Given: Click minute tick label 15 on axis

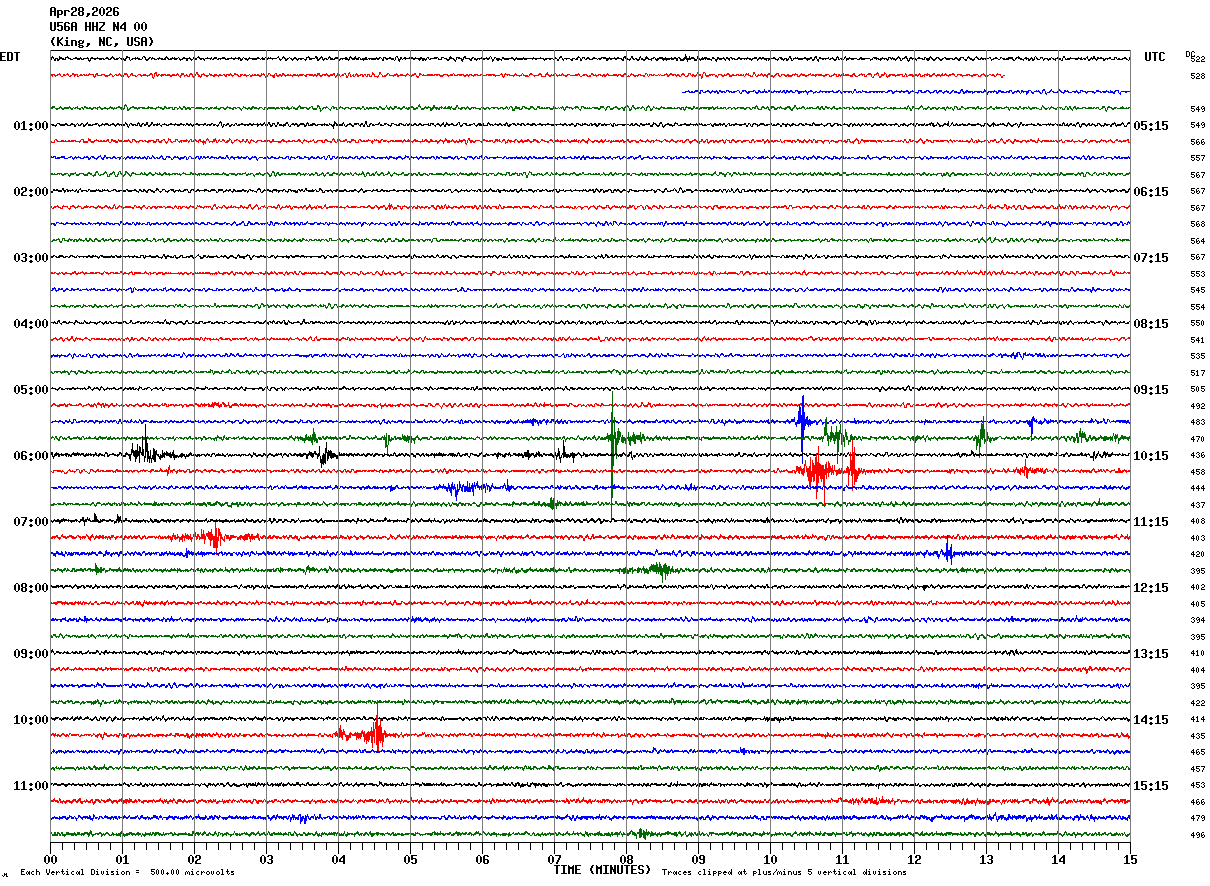Looking at the screenshot, I should (1130, 859).
